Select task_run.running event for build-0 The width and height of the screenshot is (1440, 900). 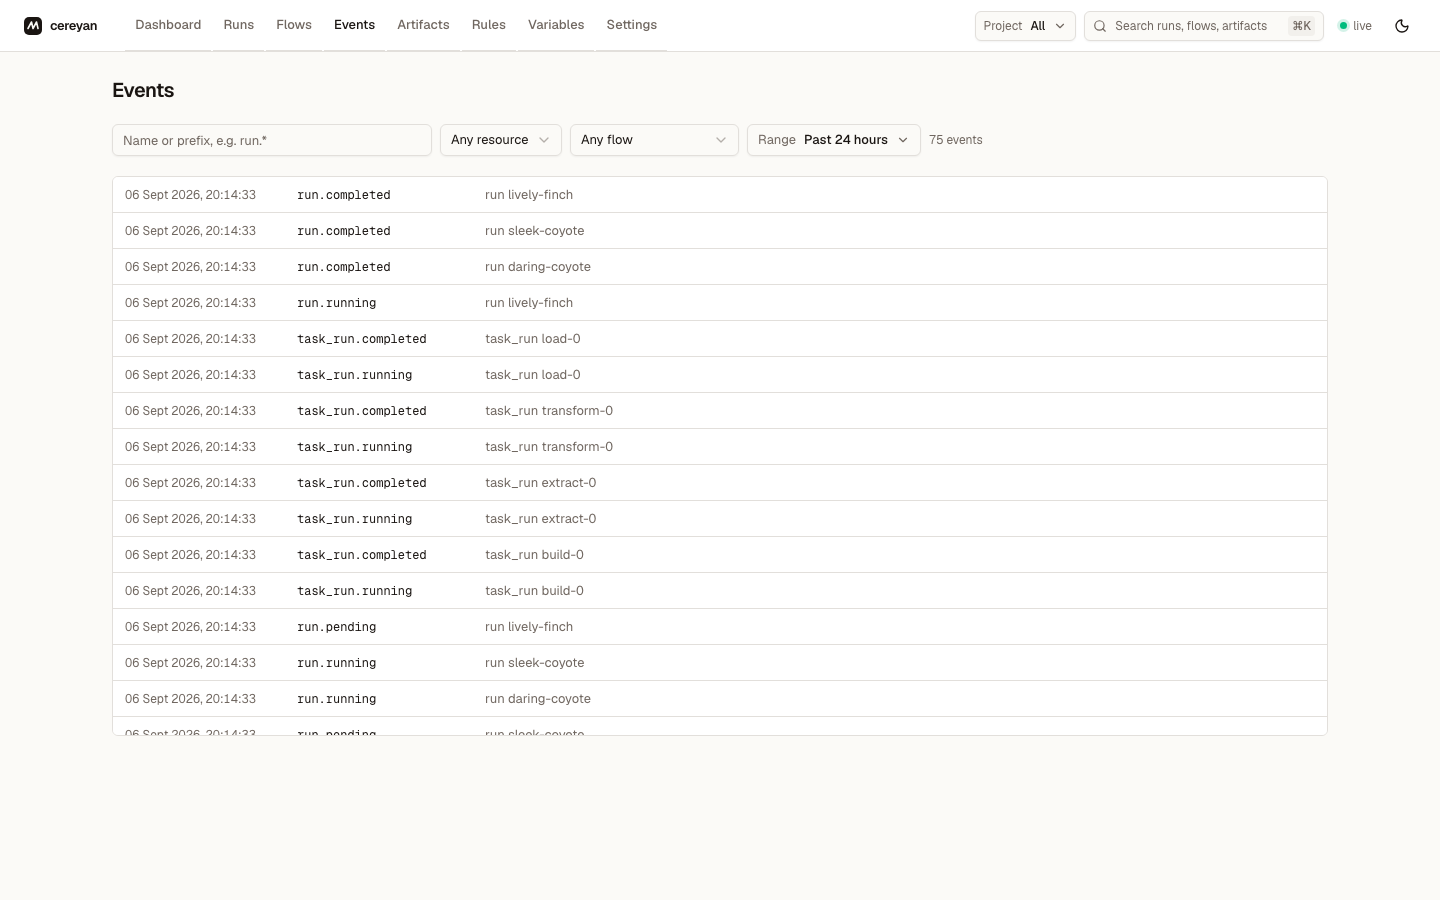[720, 591]
